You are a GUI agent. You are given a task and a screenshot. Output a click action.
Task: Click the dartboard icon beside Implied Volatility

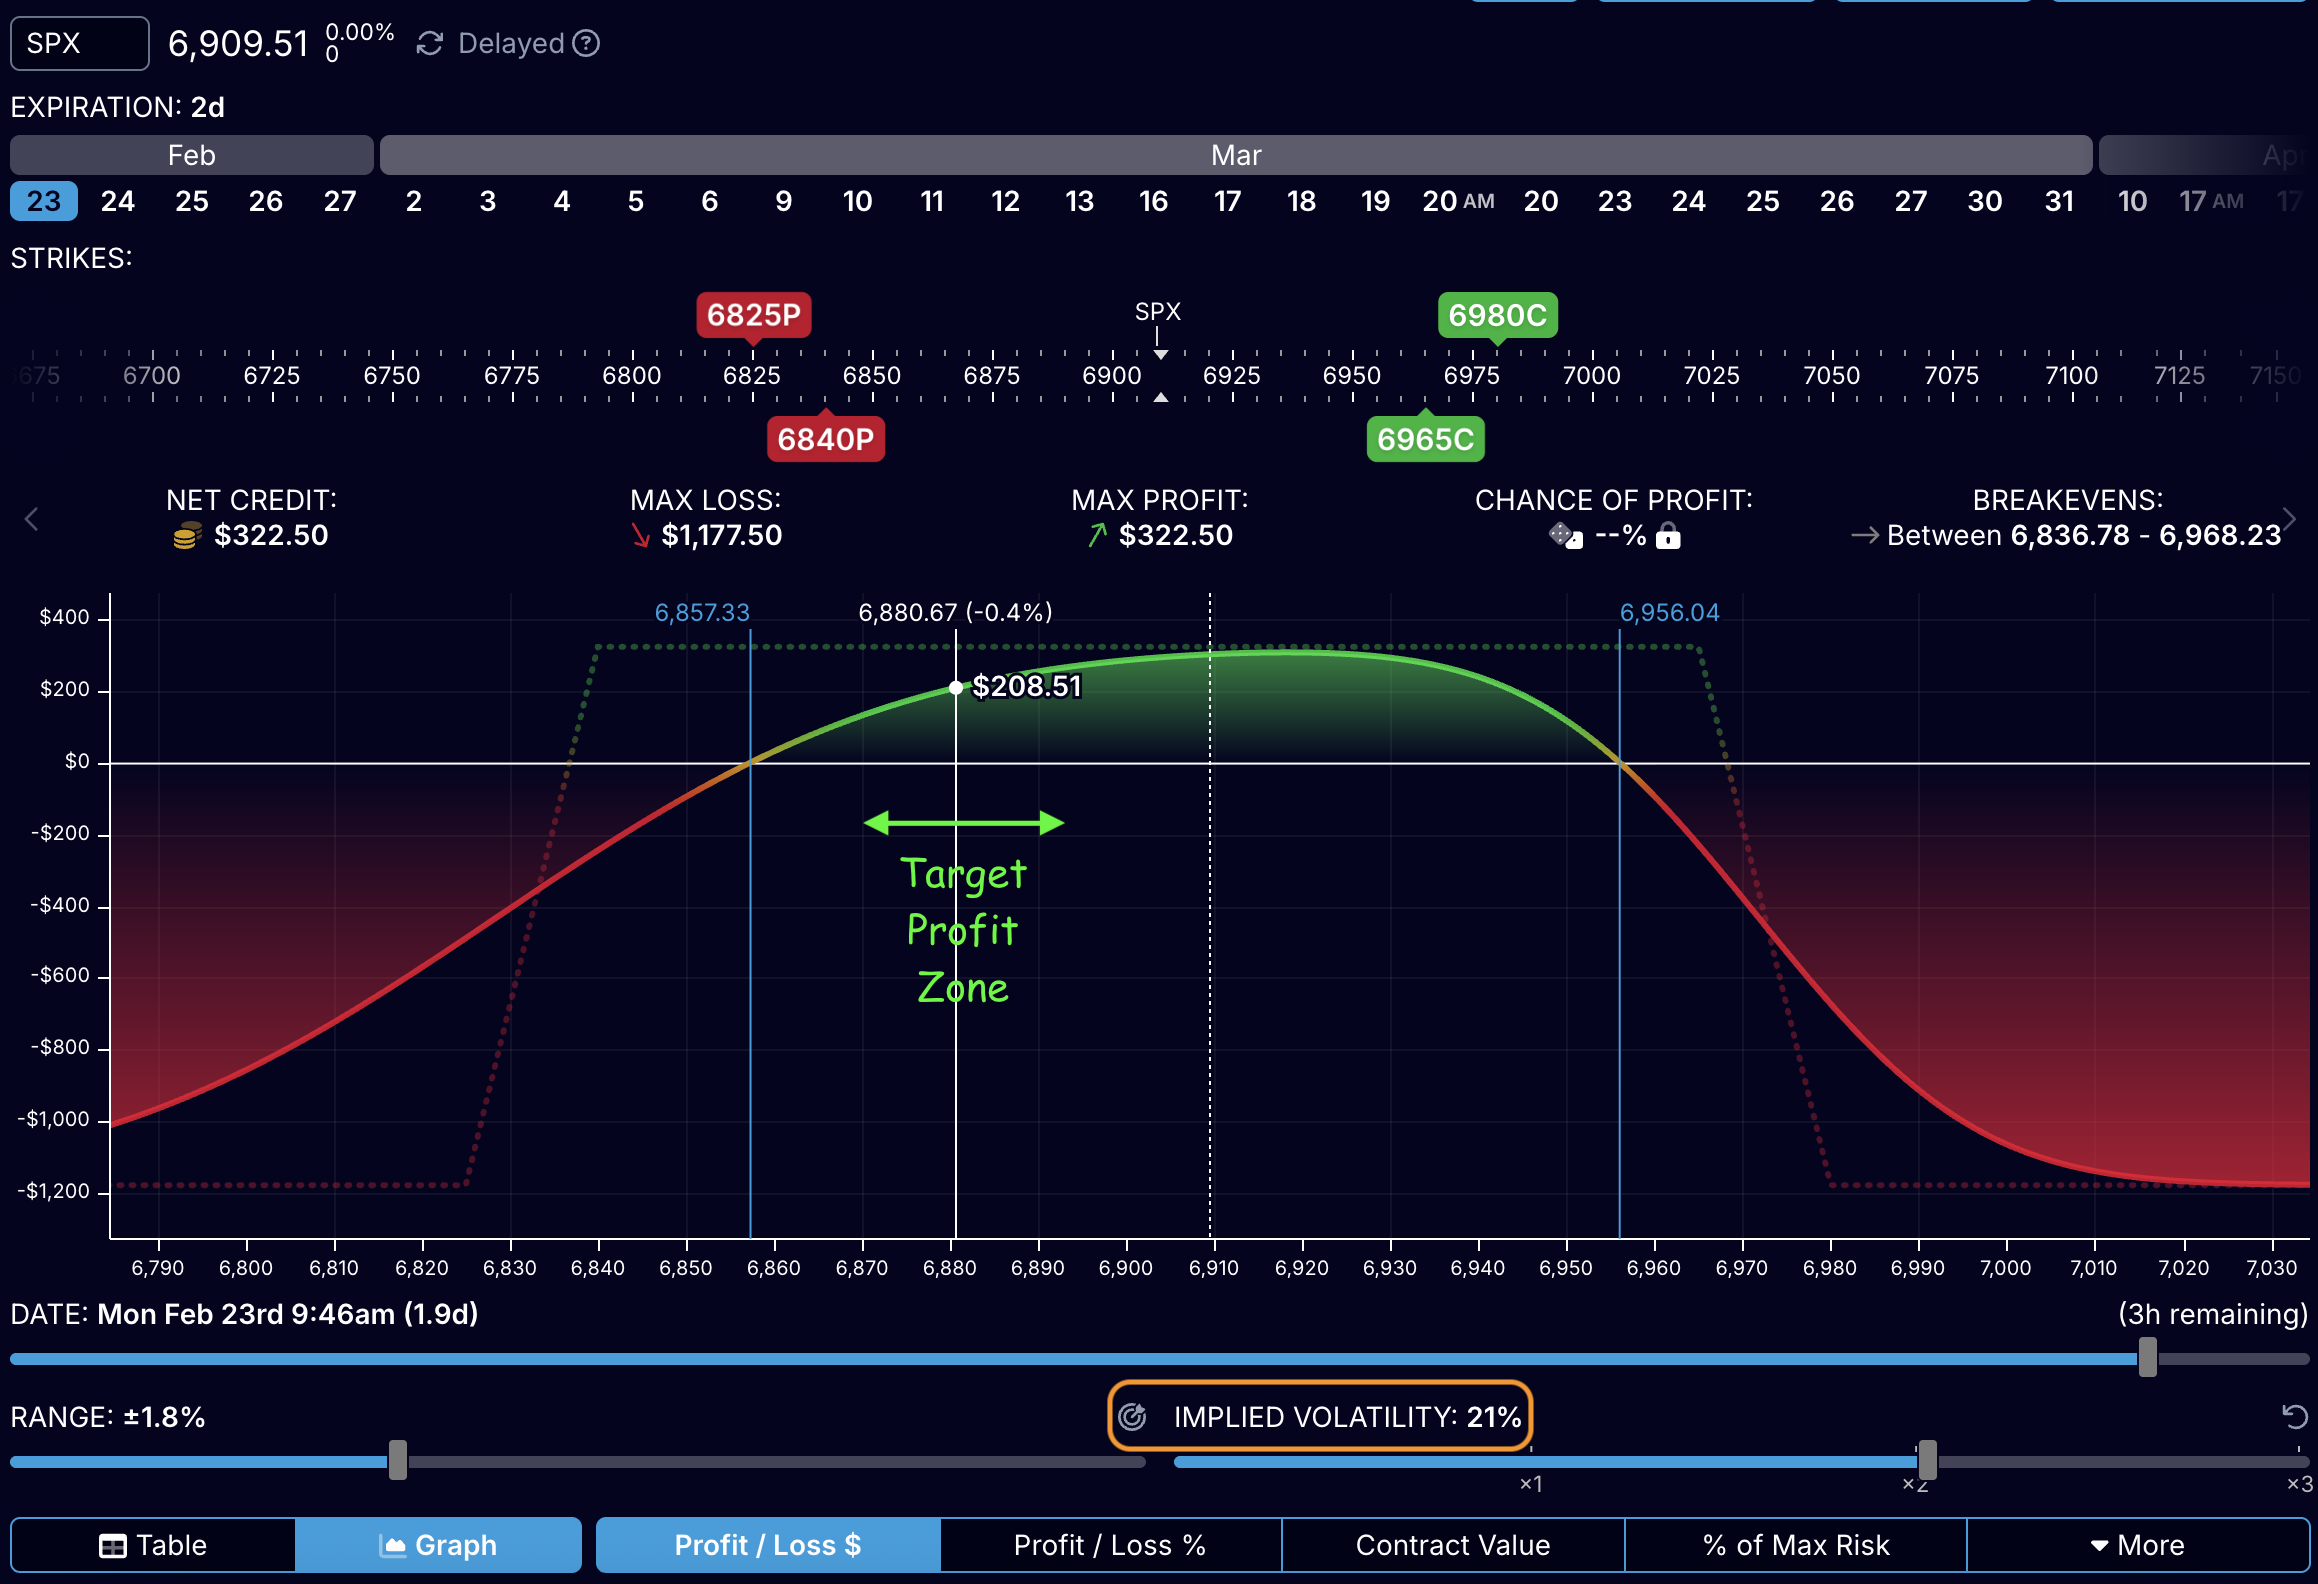click(1132, 1417)
